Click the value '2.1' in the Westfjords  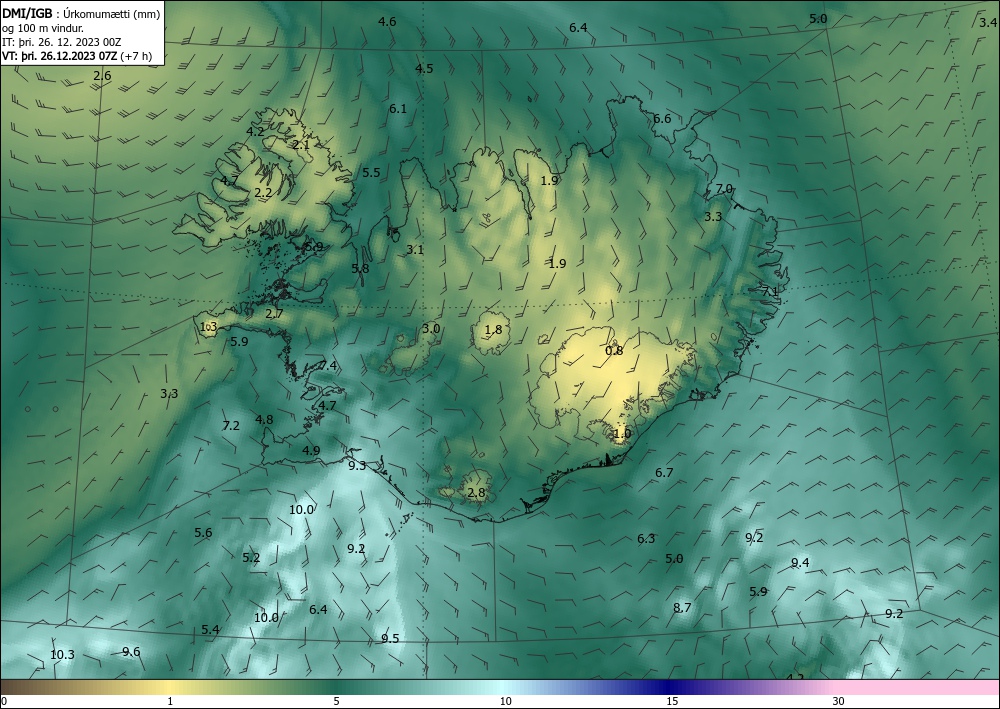point(301,145)
